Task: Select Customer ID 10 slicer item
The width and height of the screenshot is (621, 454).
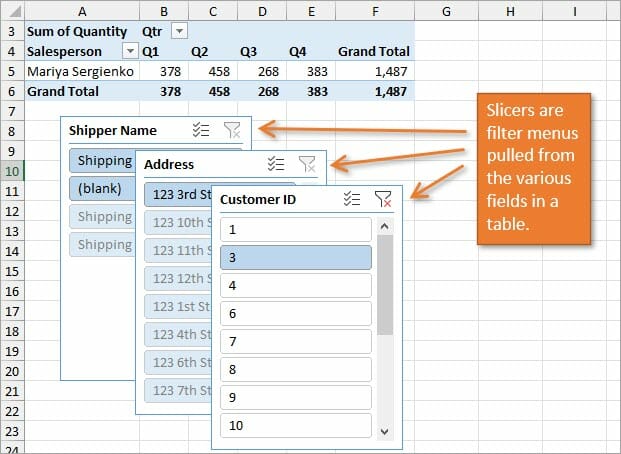Action: (295, 425)
